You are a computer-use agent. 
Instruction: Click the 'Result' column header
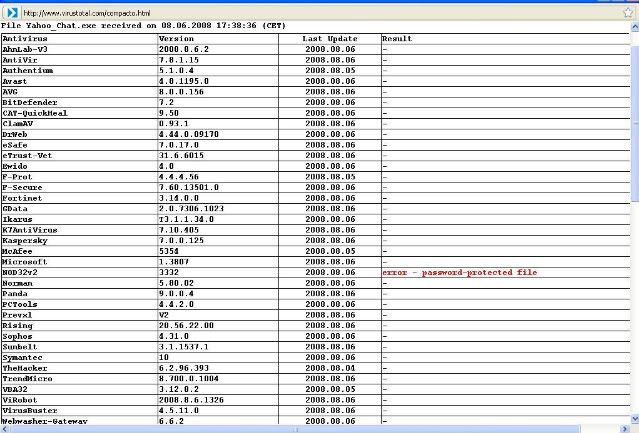pyautogui.click(x=397, y=39)
